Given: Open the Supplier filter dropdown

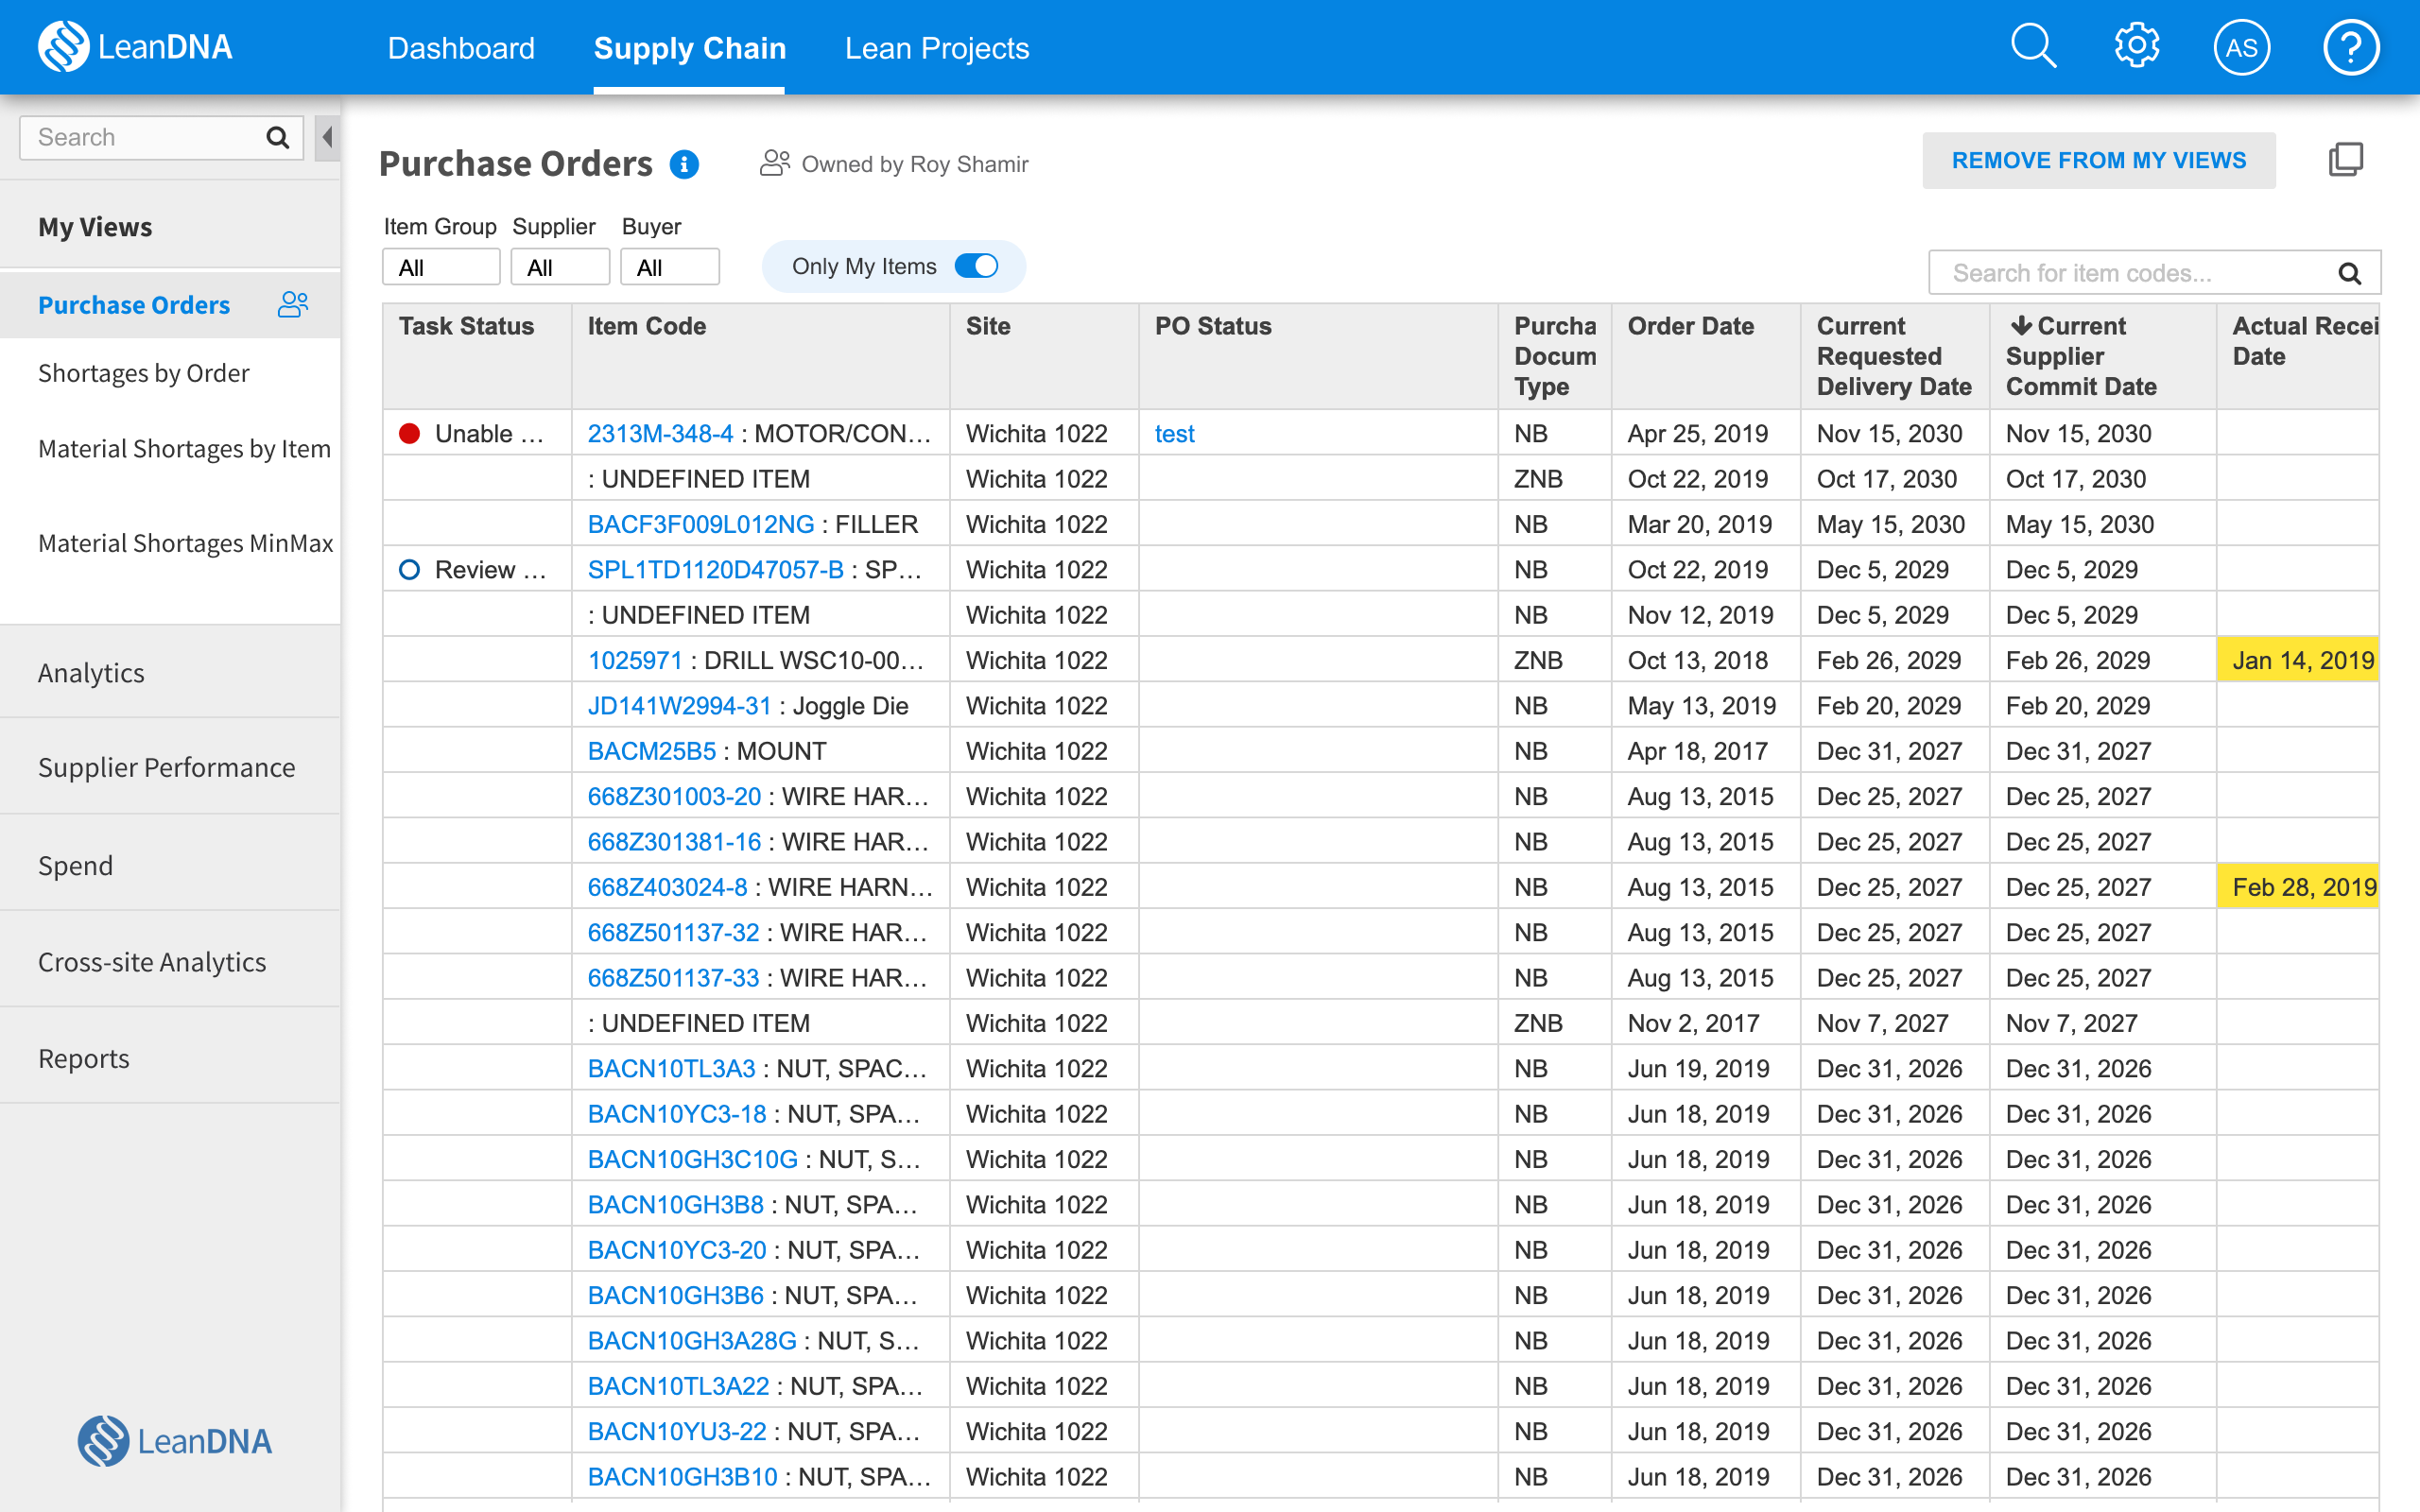Looking at the screenshot, I should [560, 267].
